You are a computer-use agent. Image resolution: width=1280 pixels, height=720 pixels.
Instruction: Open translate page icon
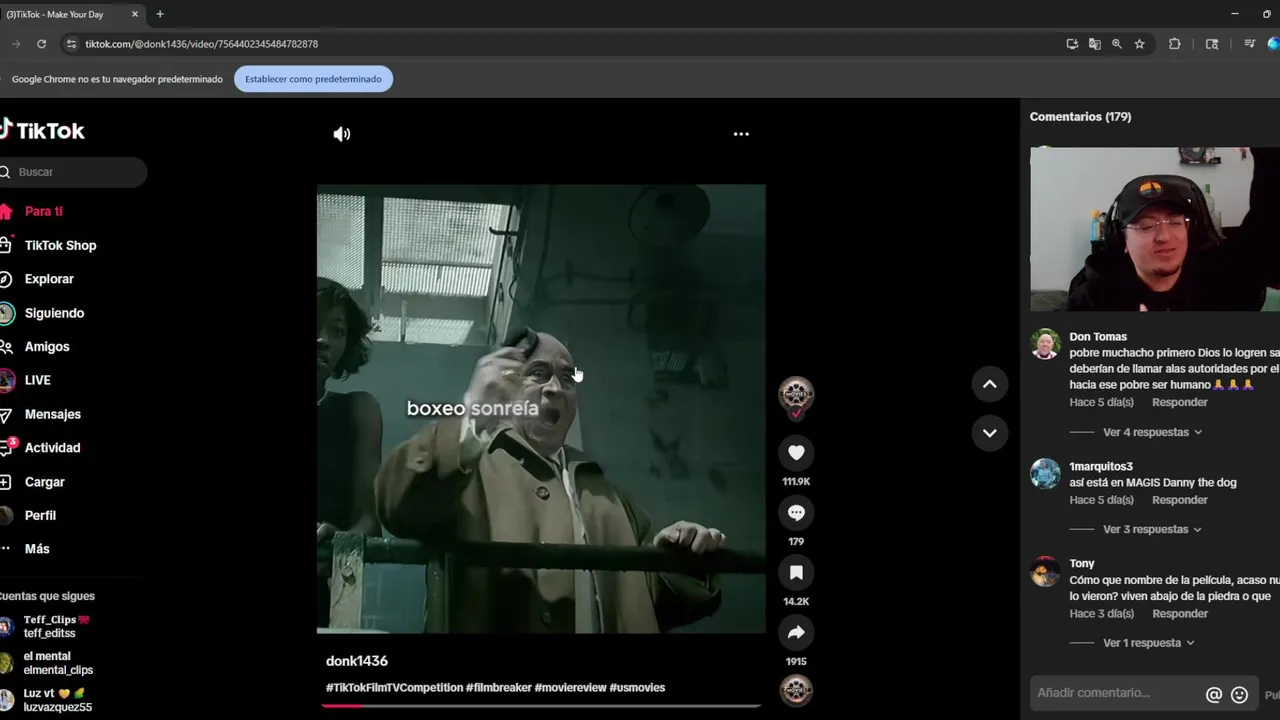coord(1095,44)
